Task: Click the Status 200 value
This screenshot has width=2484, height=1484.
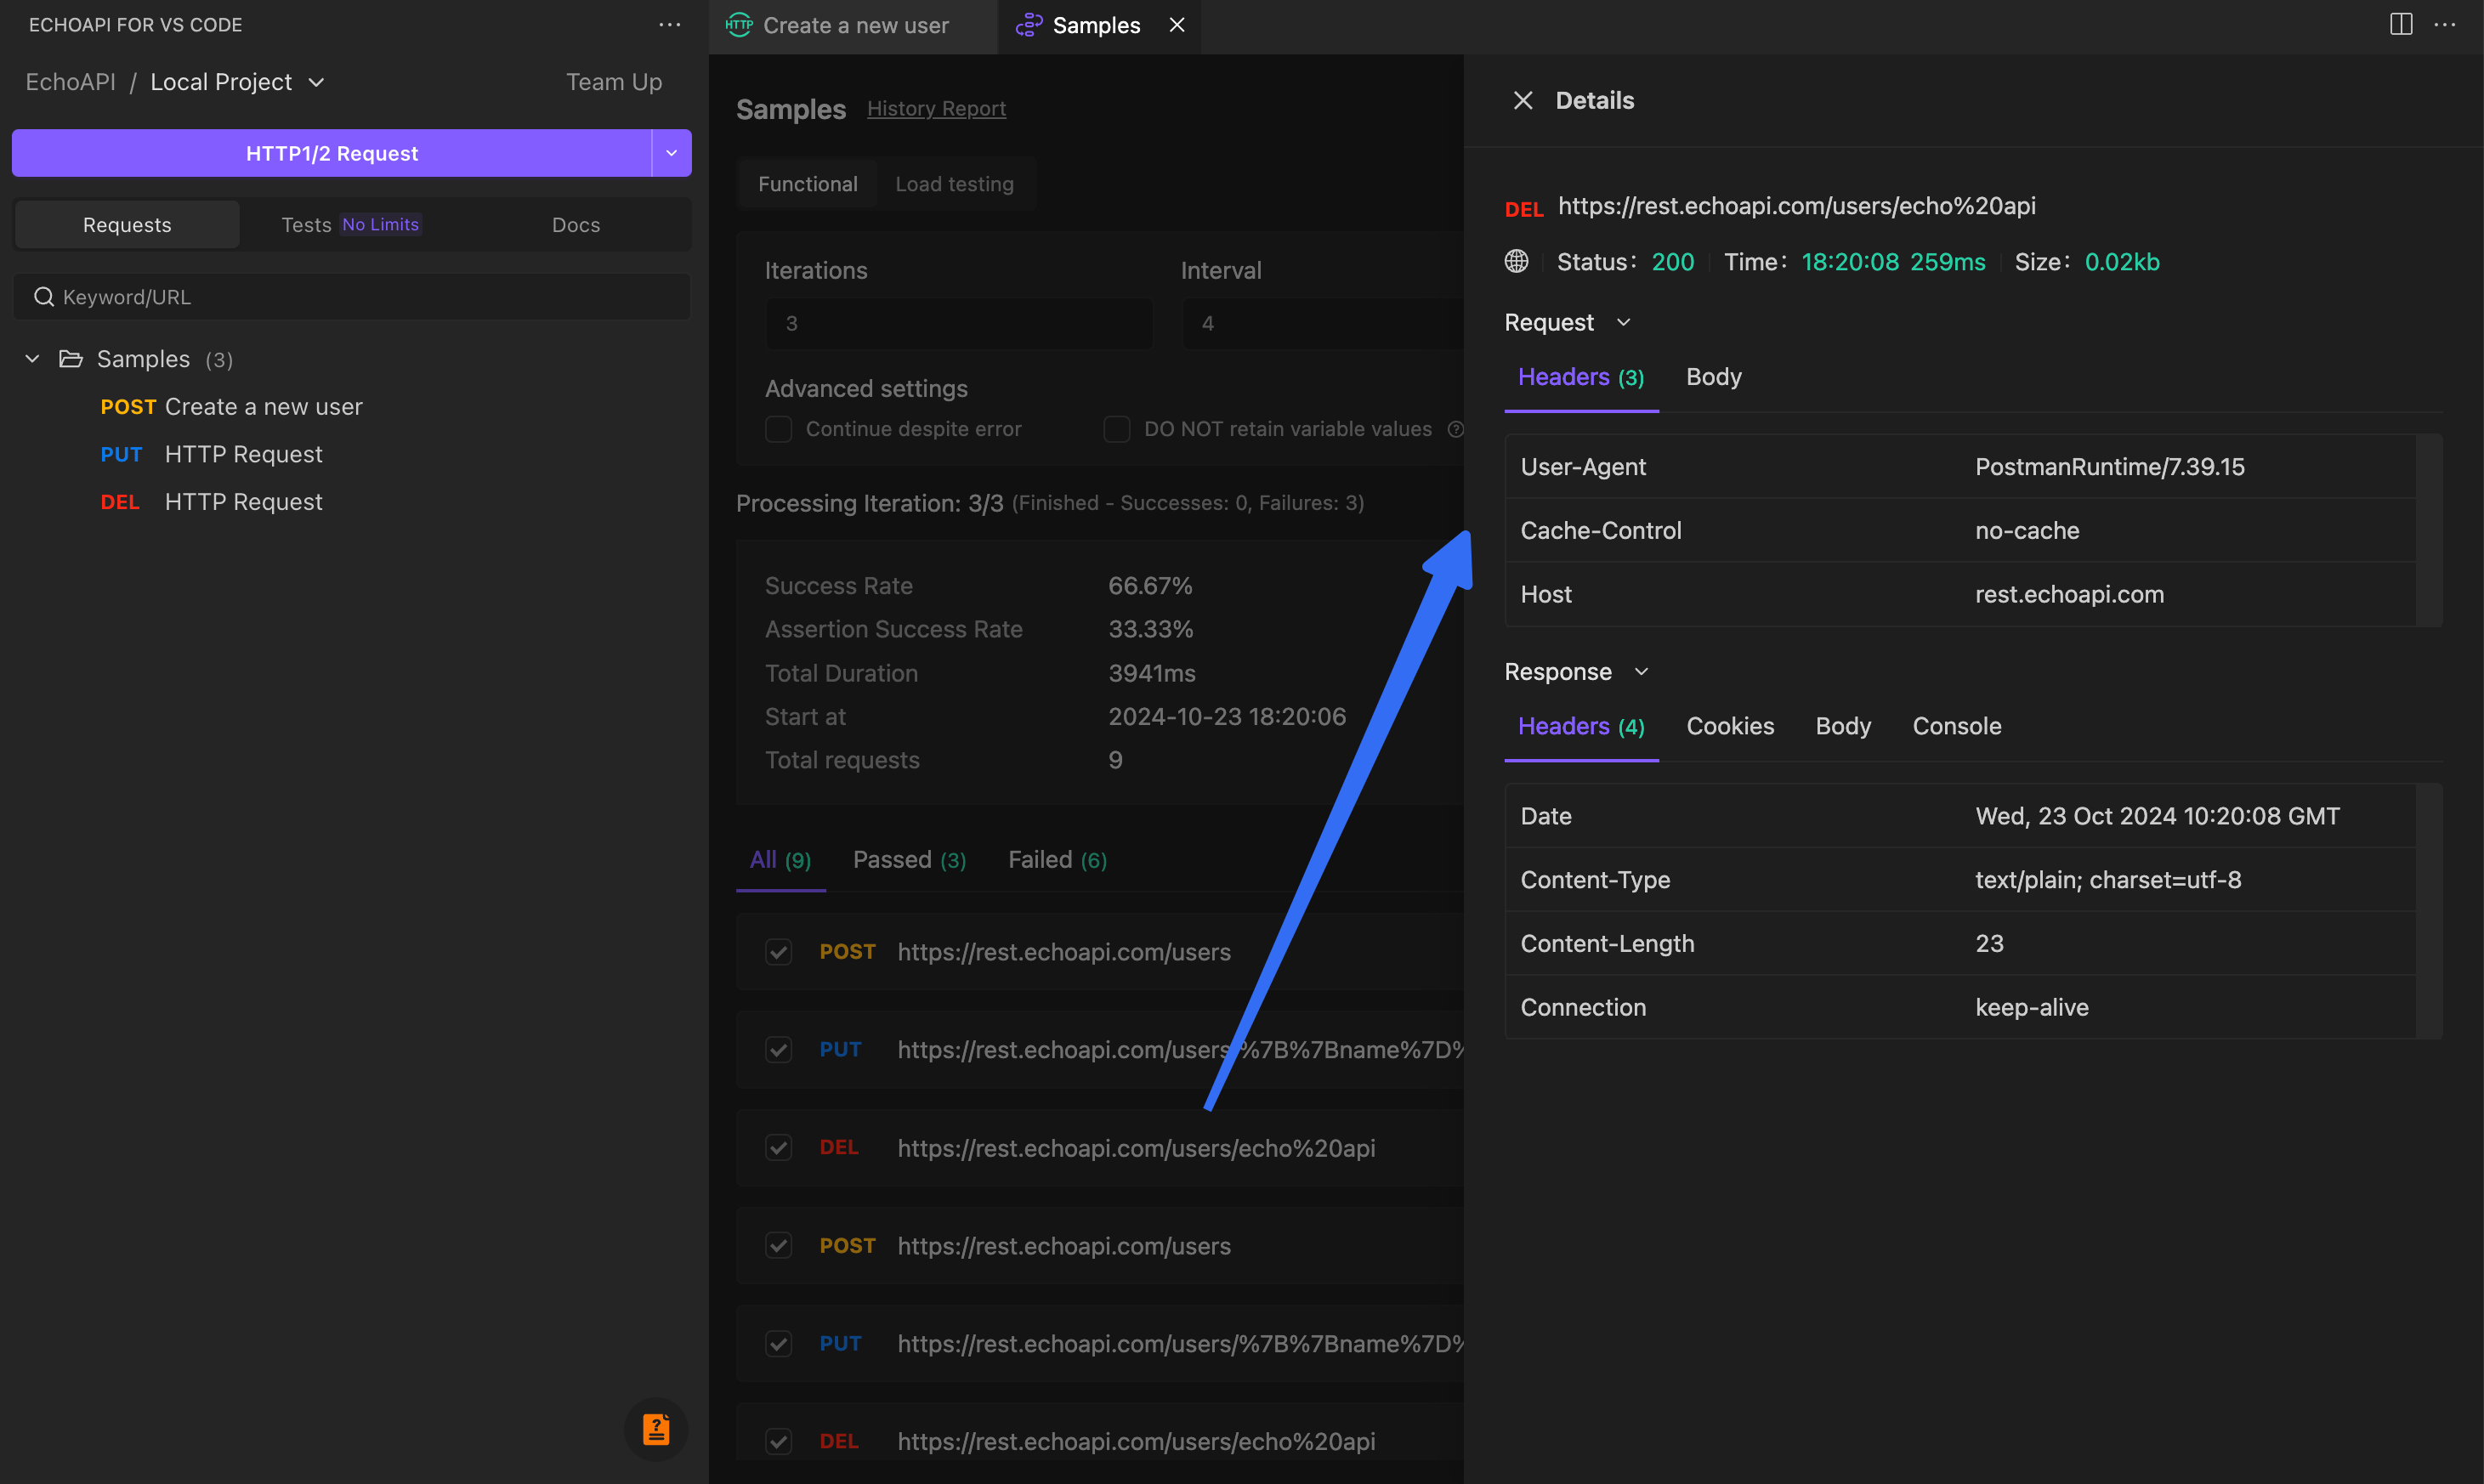Action: pyautogui.click(x=1672, y=262)
